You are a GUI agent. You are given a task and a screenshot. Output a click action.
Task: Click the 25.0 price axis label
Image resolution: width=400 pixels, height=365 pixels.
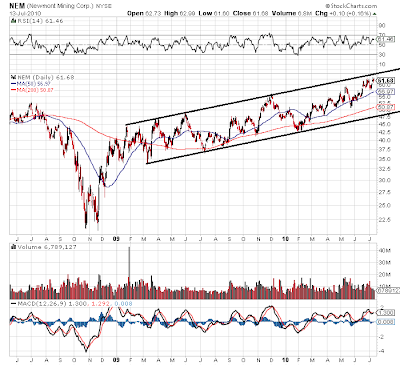tap(384, 205)
